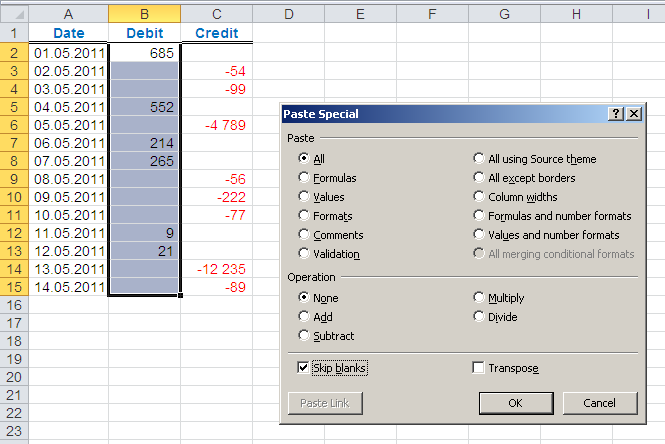Select All except borders option
Image resolution: width=665 pixels, height=444 pixels.
click(x=479, y=178)
